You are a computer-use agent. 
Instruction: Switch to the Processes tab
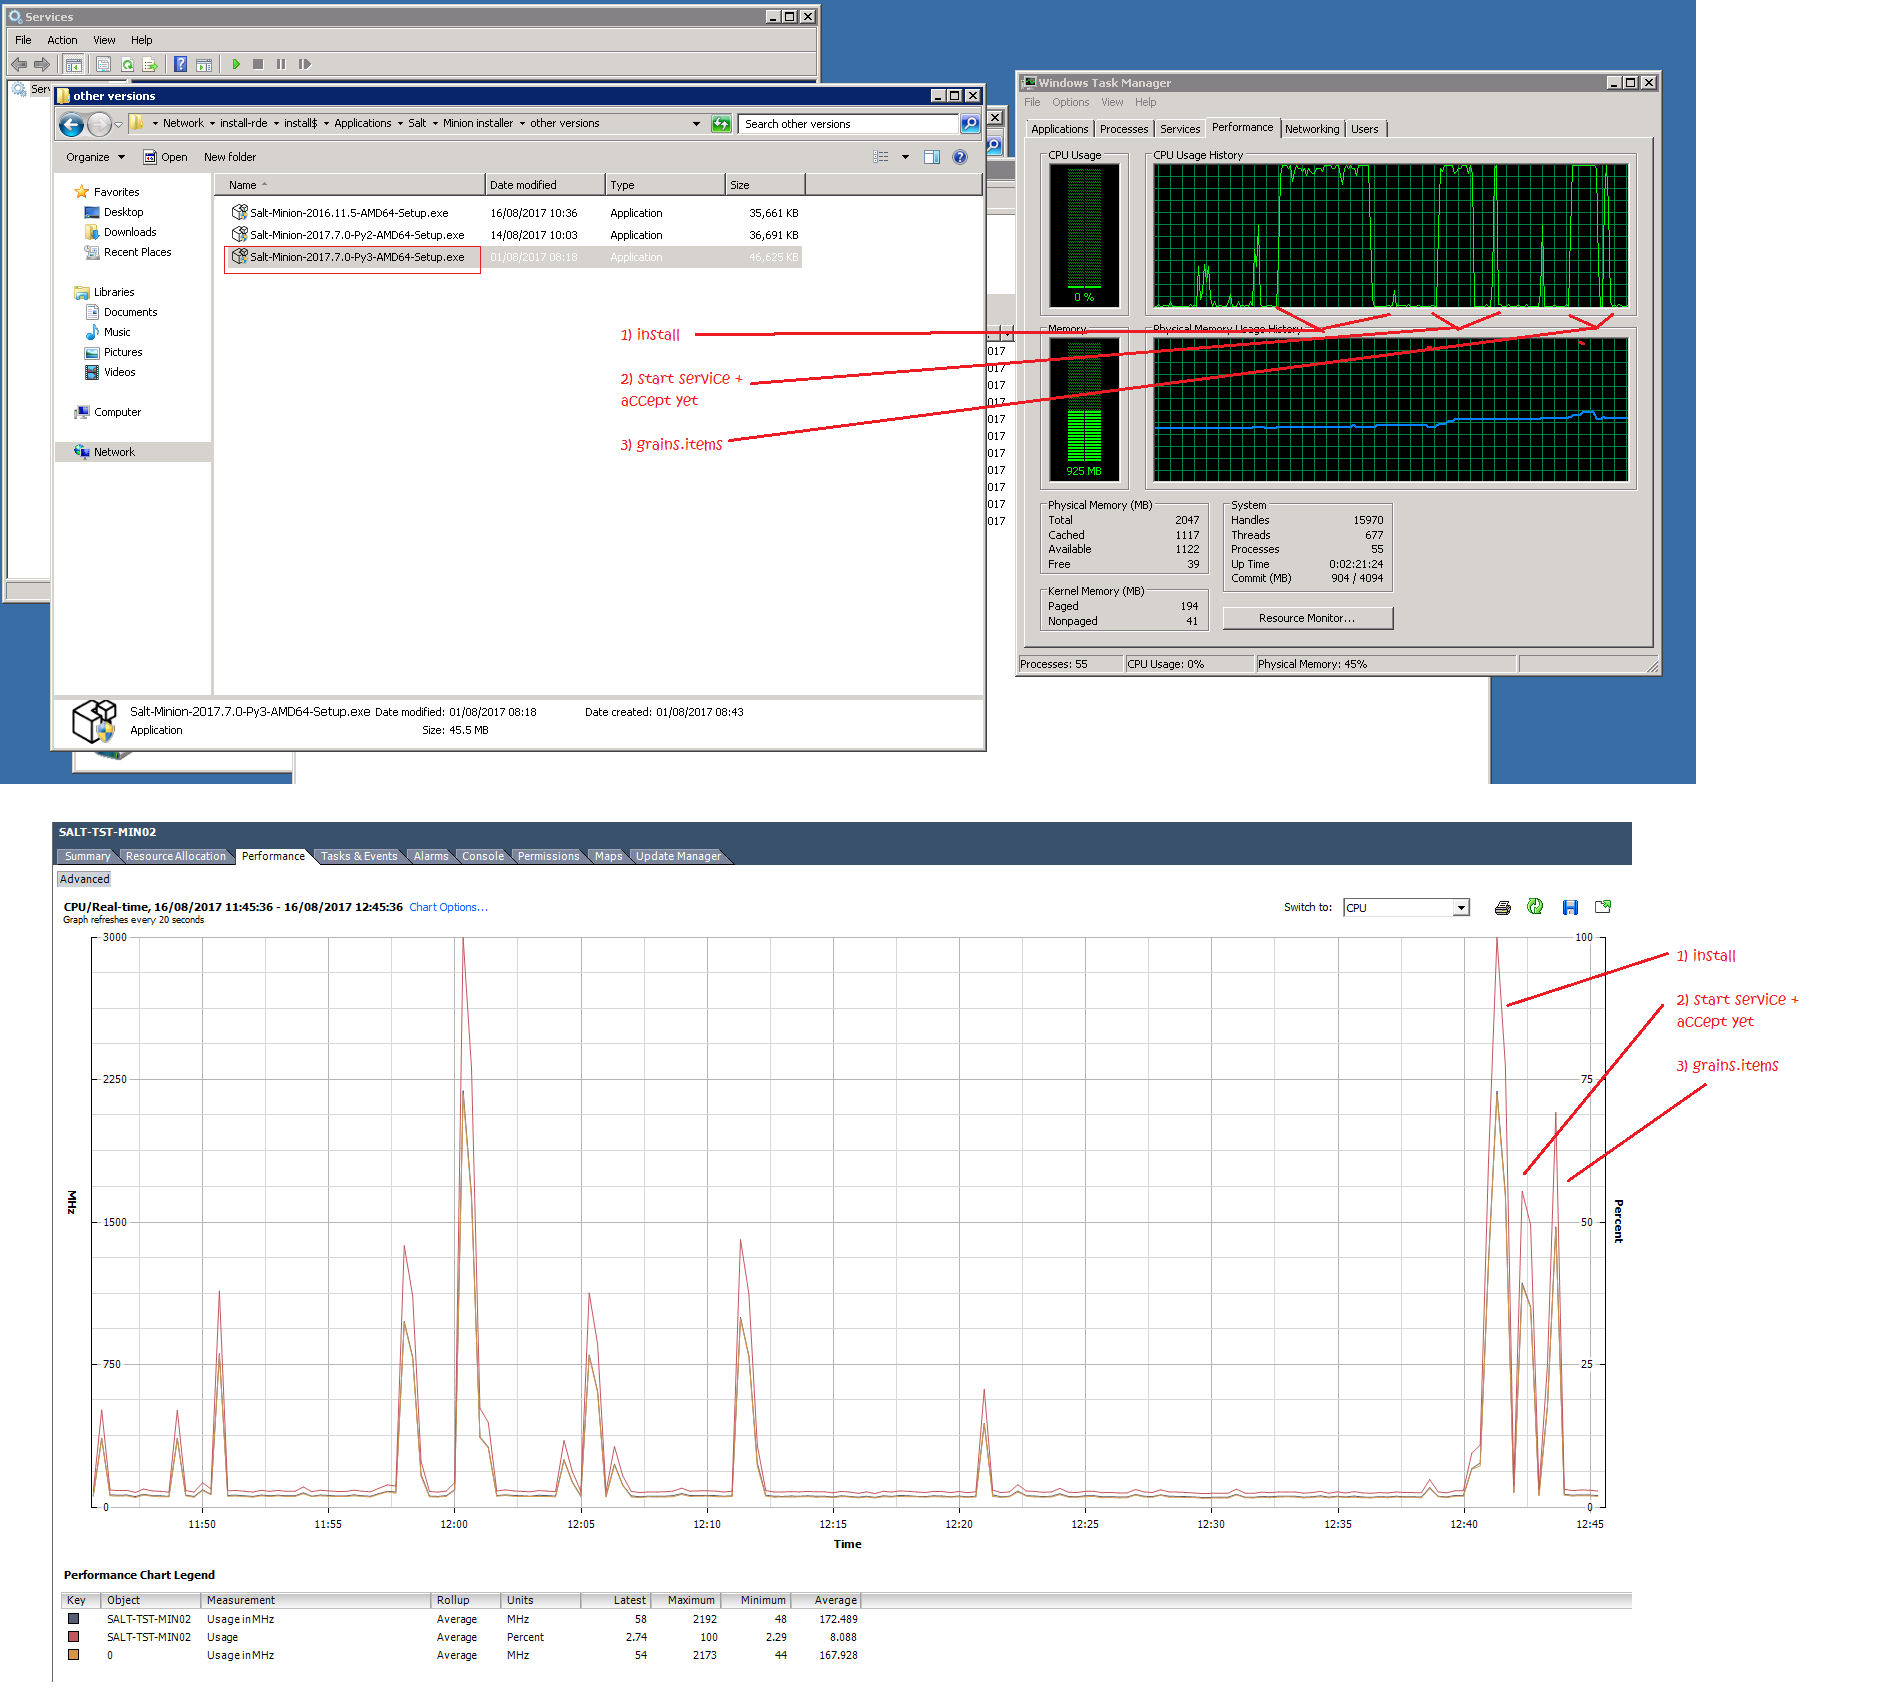[1123, 128]
